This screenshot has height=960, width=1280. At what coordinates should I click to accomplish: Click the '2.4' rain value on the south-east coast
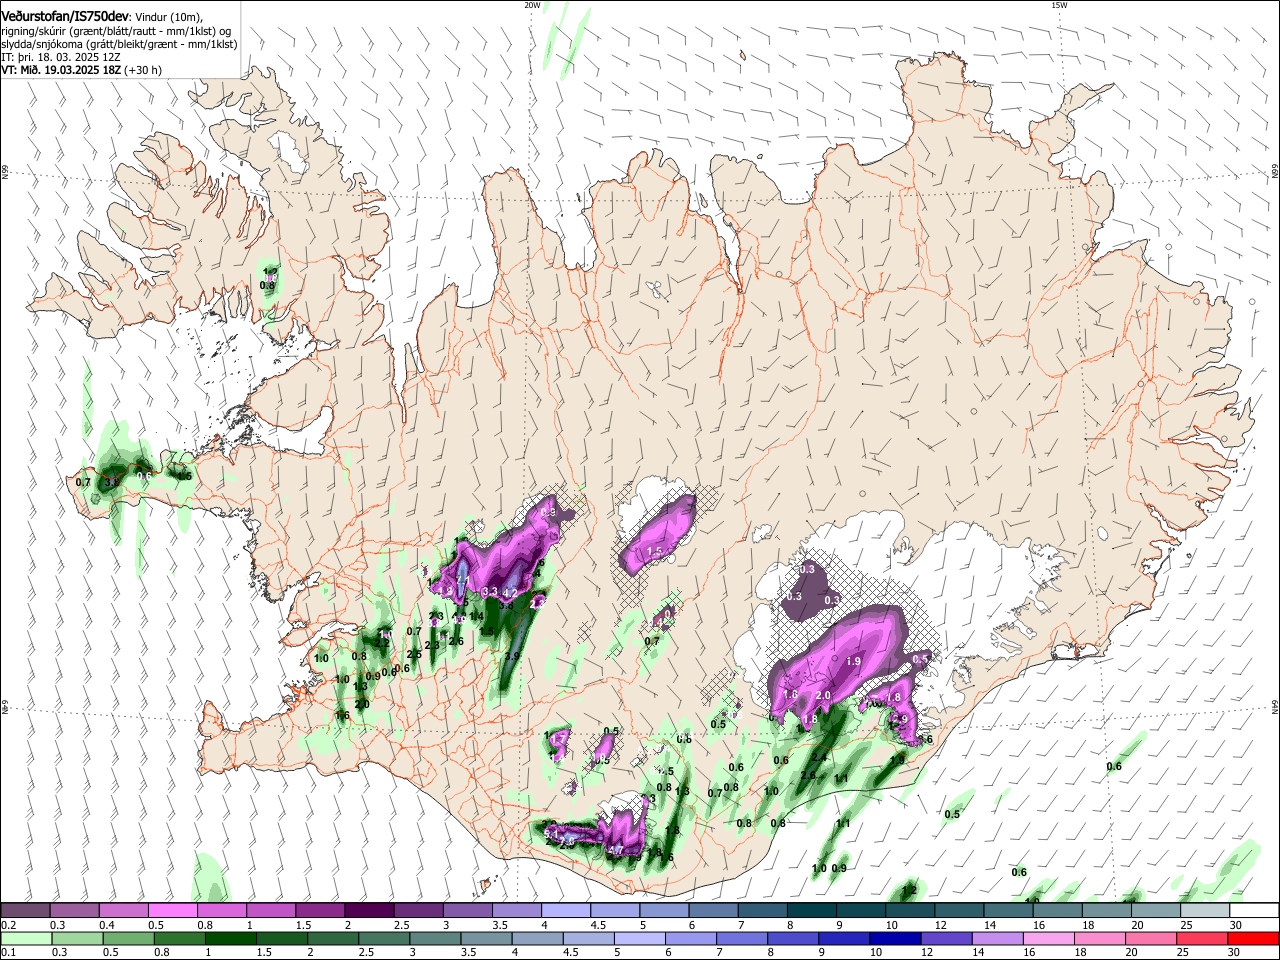[x=819, y=758]
